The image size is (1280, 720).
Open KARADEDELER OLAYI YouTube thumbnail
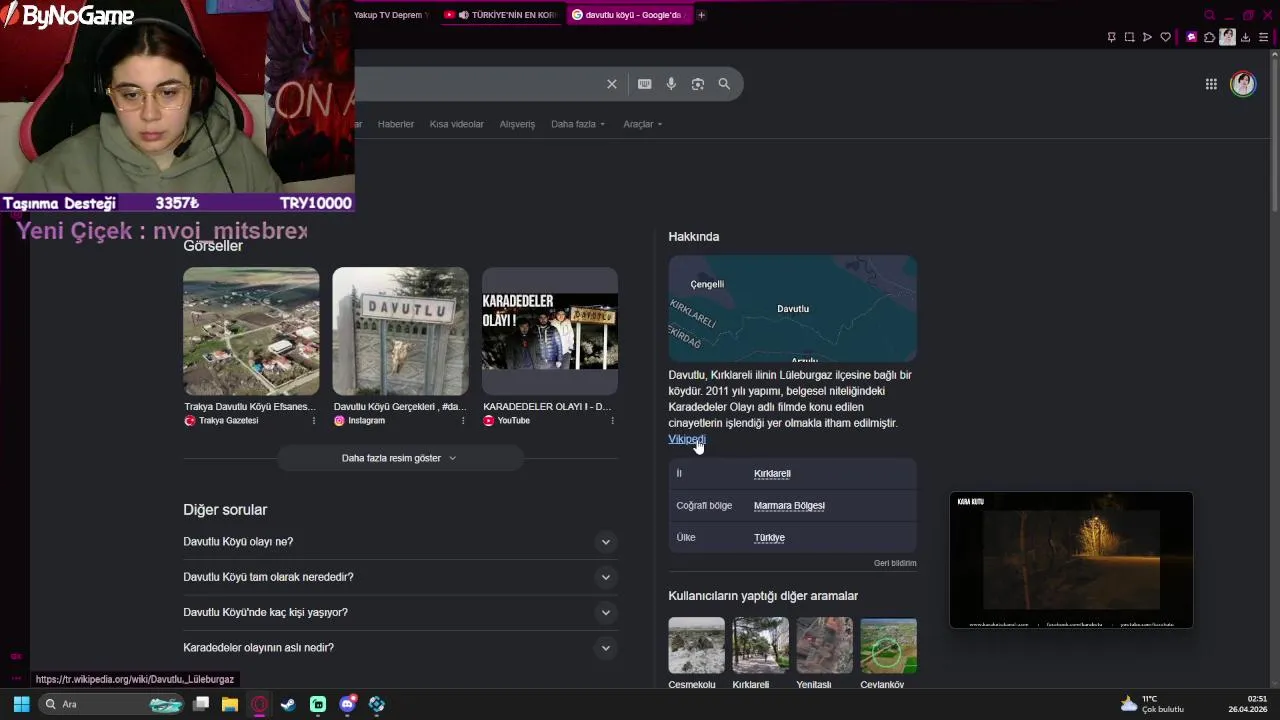(550, 331)
